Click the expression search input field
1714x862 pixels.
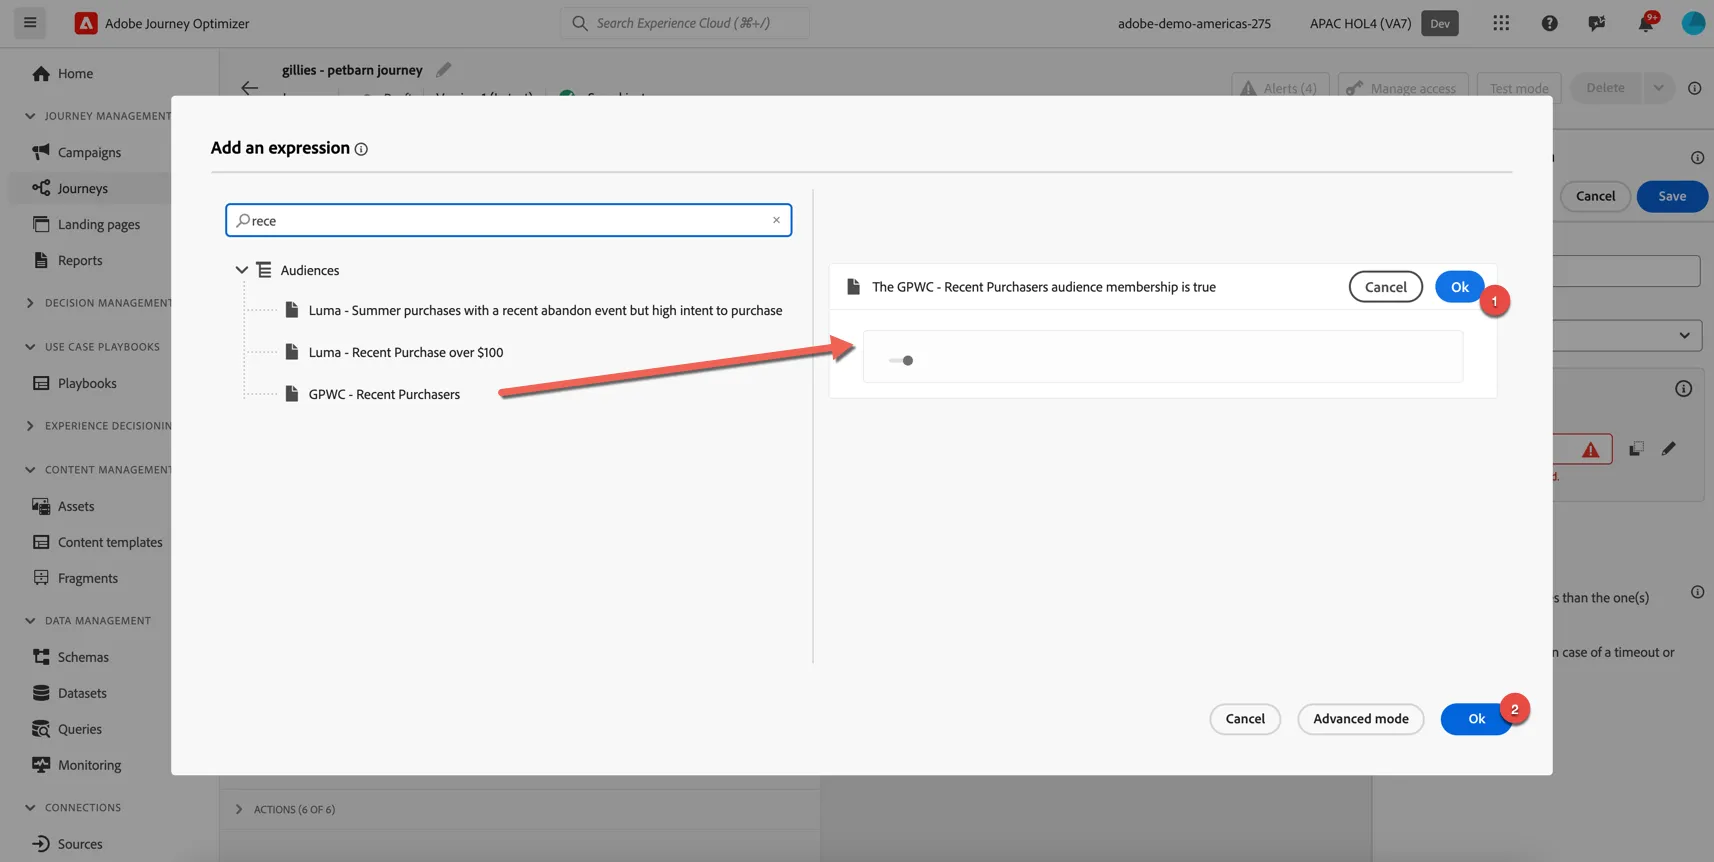click(x=508, y=220)
